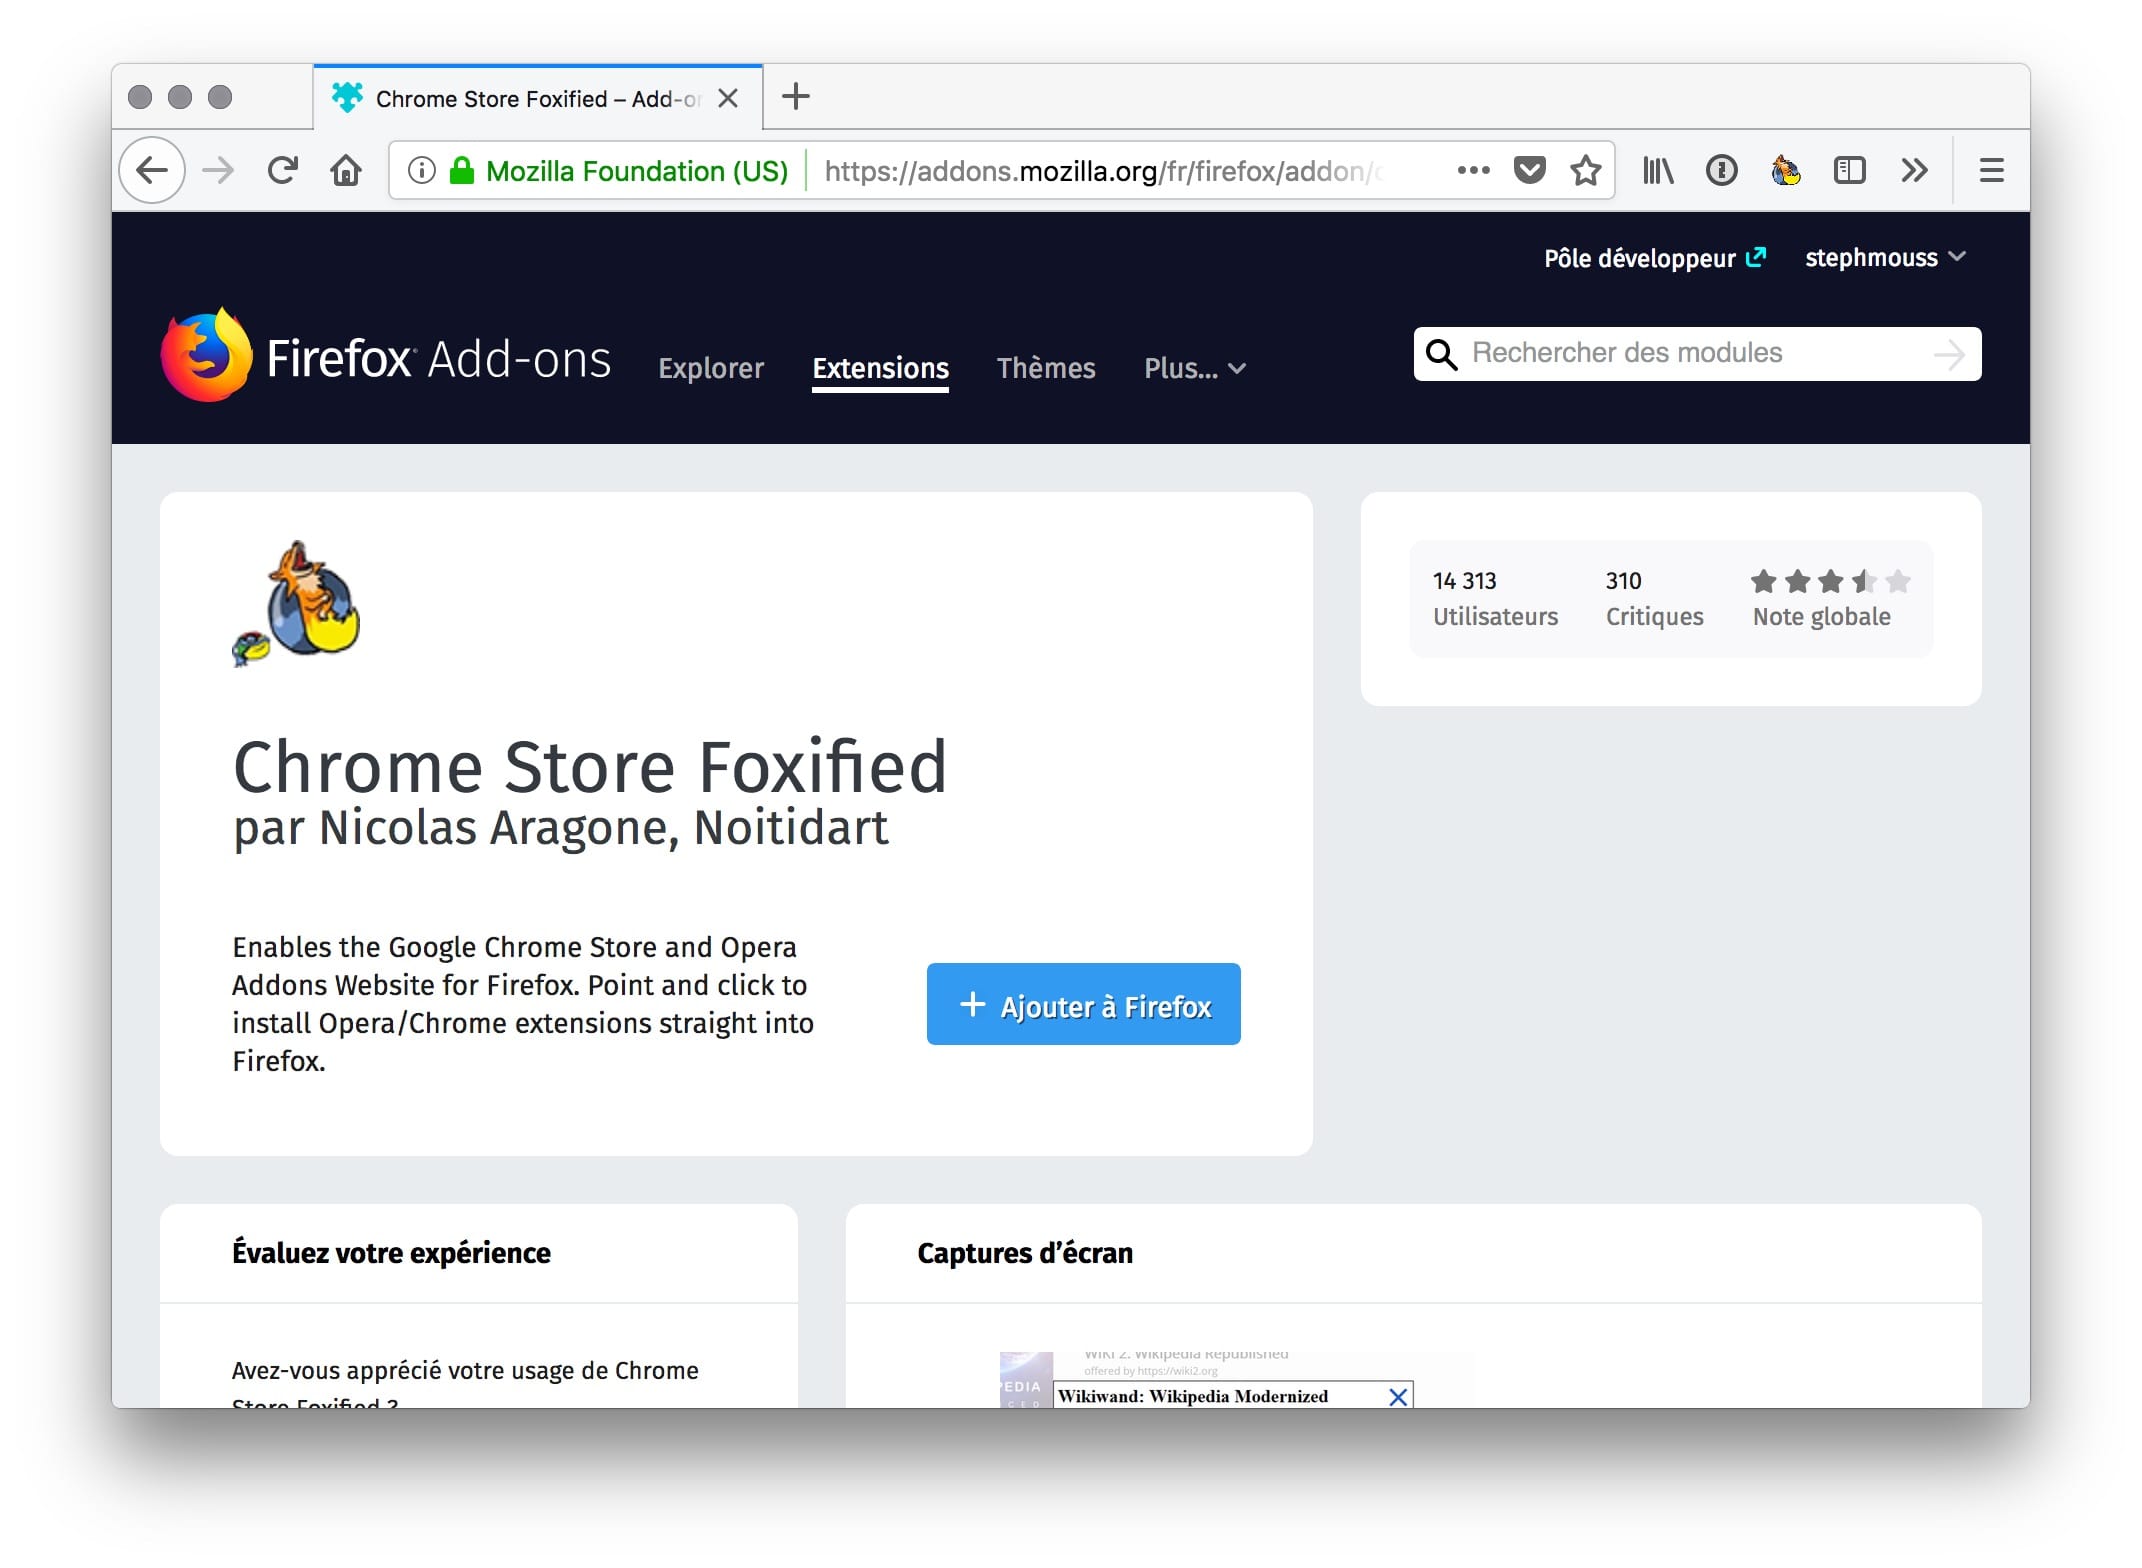View the 310 Critiques reviews
Screen dimensions: 2142x1568
1654,598
